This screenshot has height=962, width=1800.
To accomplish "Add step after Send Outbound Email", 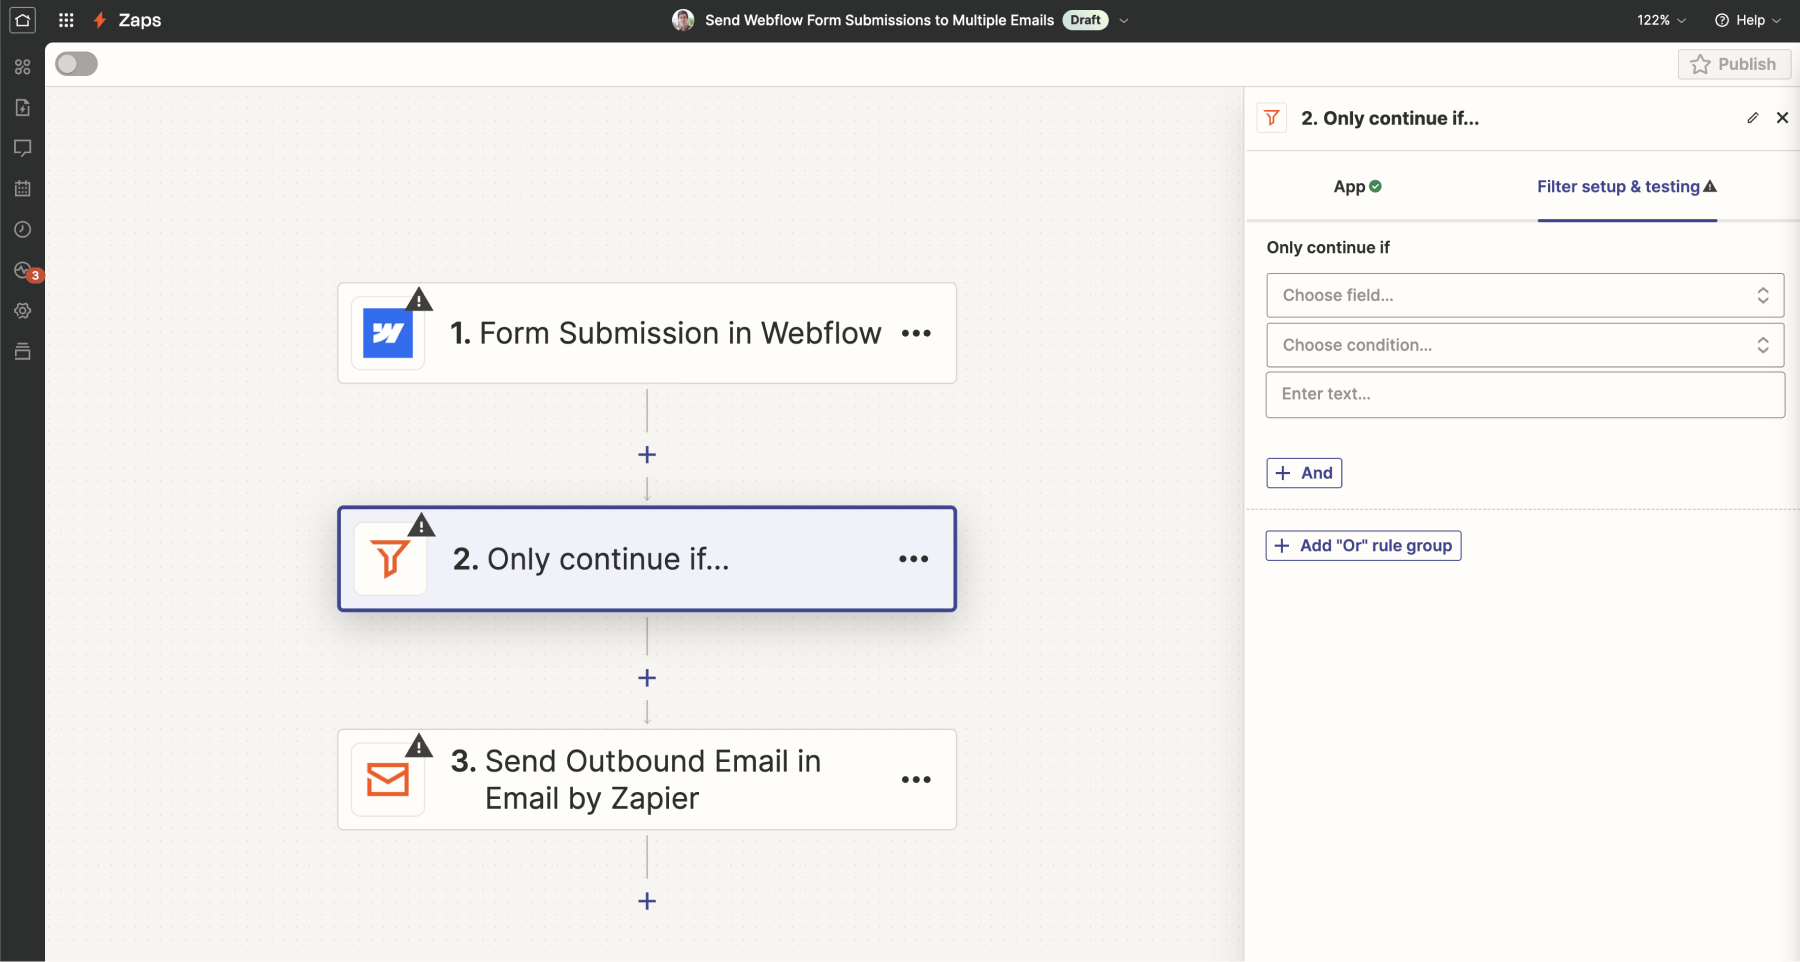I will [647, 901].
